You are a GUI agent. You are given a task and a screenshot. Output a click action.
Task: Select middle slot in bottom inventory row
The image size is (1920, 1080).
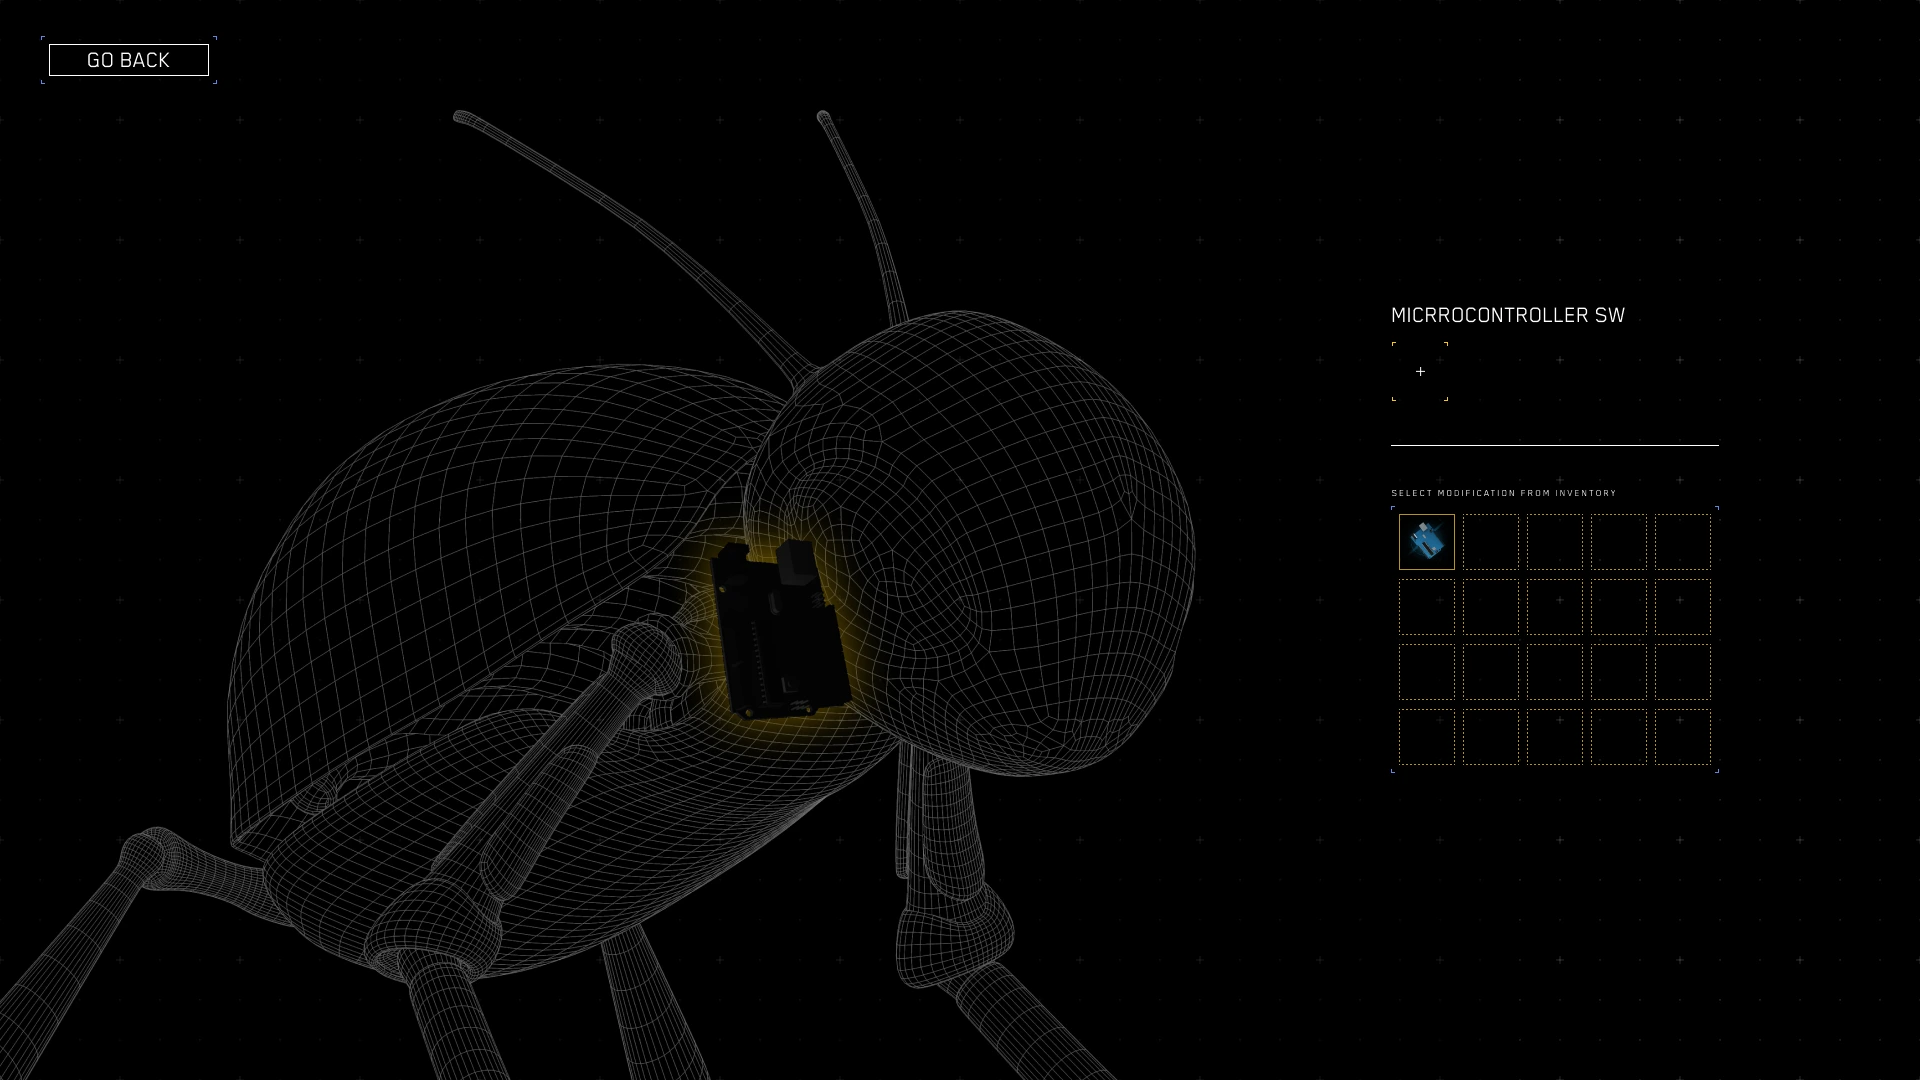(1555, 737)
